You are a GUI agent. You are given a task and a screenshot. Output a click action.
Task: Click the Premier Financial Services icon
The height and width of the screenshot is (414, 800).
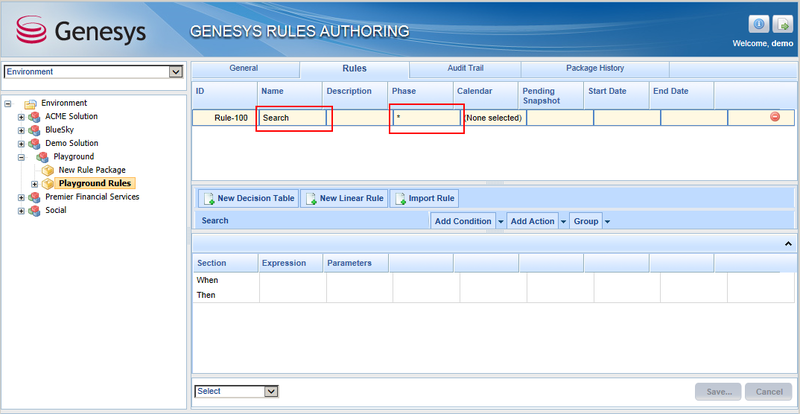tap(34, 197)
